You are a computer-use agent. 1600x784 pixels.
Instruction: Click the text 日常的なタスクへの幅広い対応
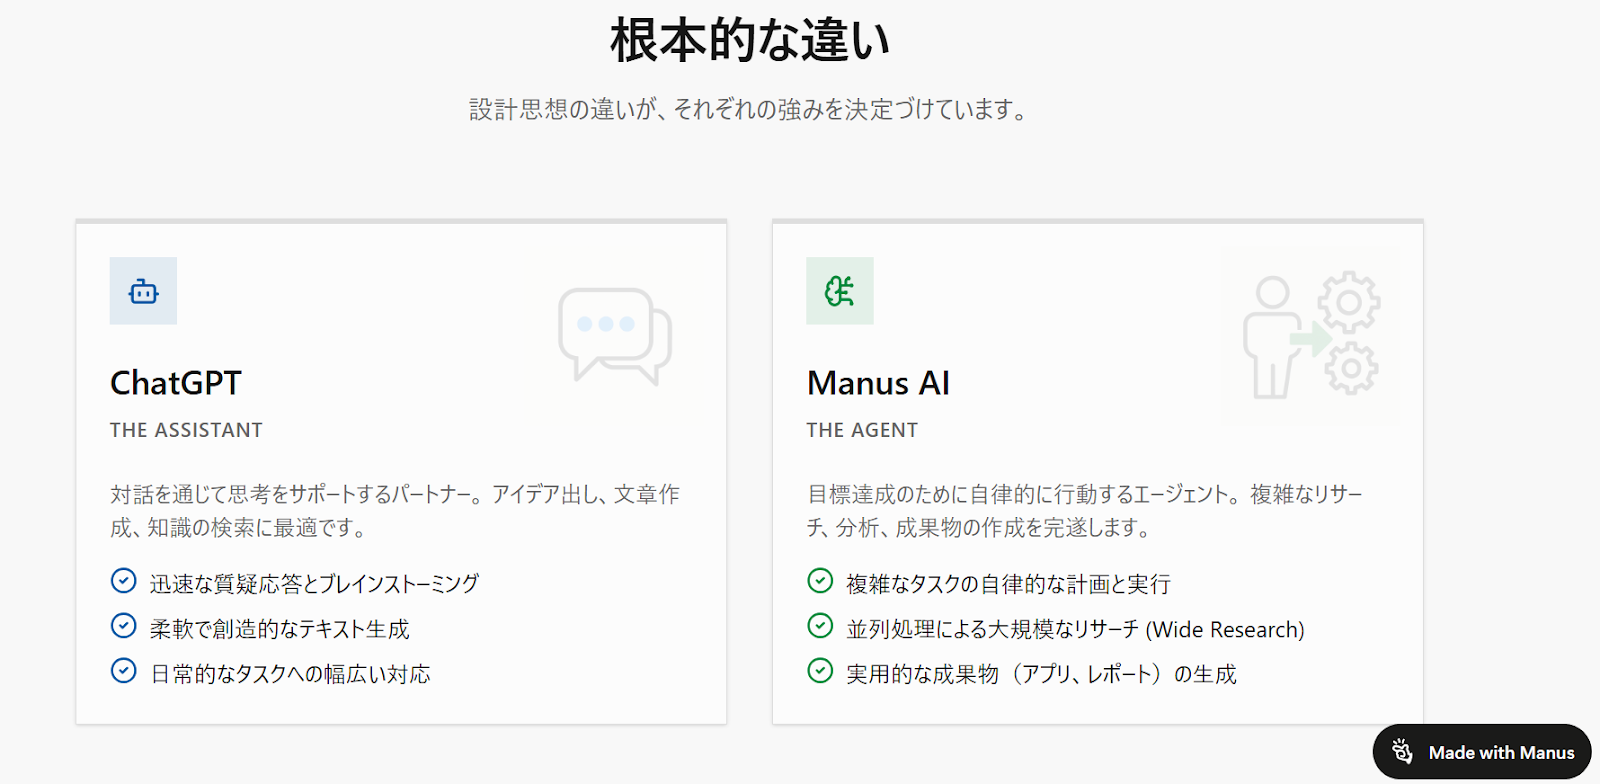point(291,674)
